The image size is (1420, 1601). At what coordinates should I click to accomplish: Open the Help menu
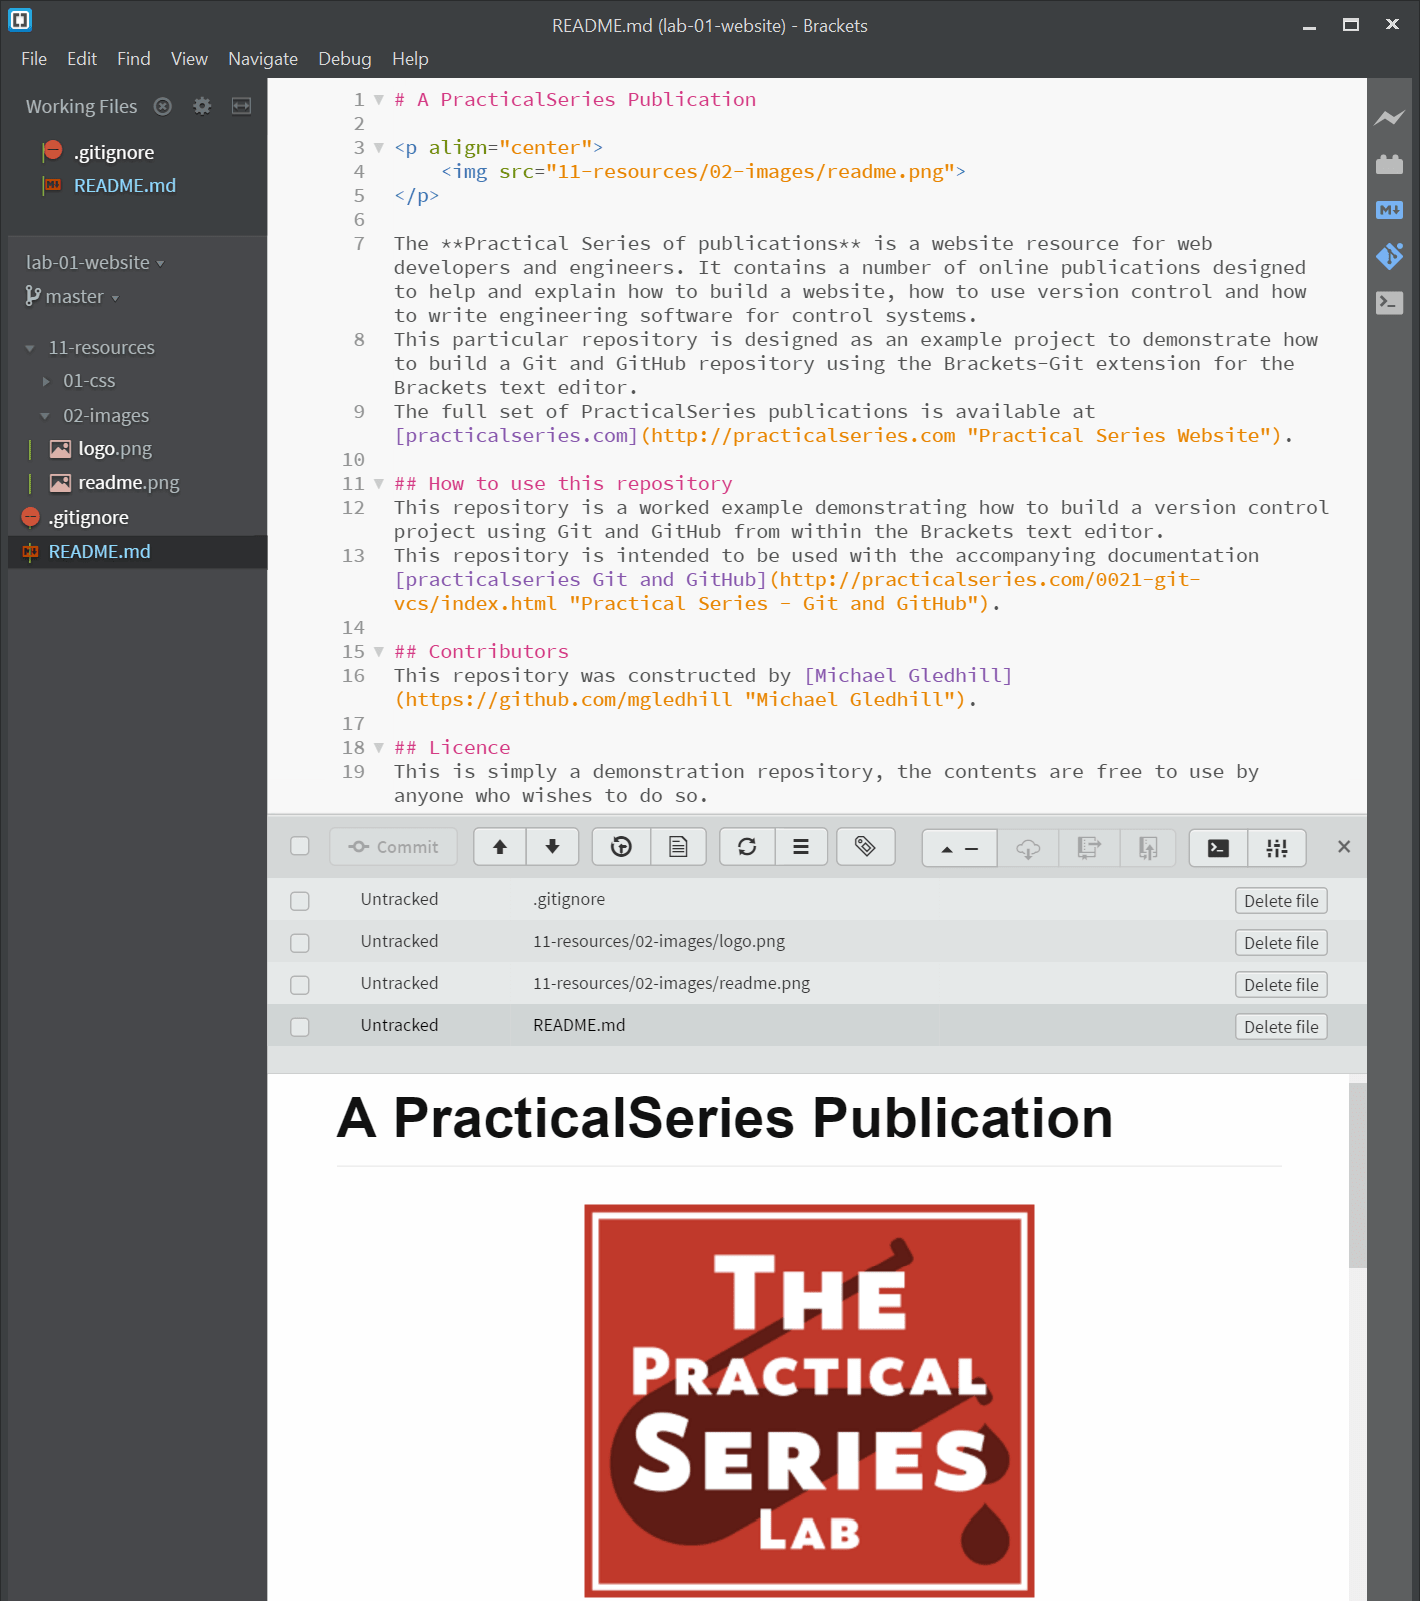click(410, 59)
